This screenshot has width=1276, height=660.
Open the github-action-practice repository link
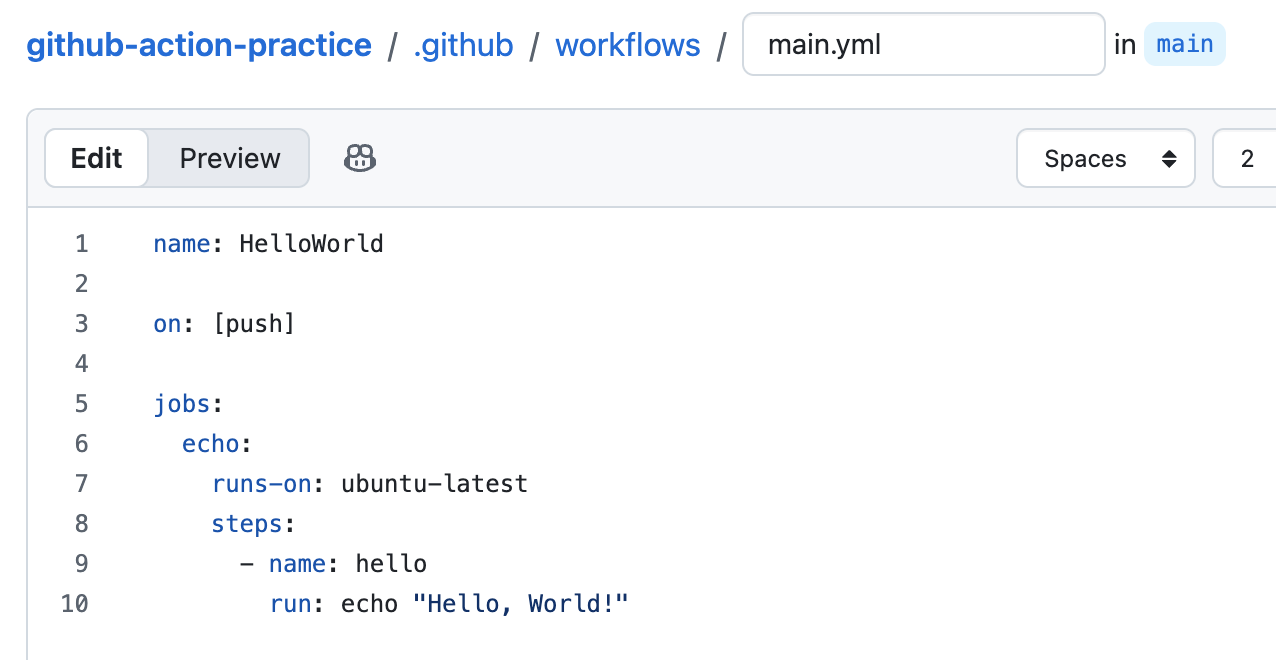coord(199,45)
